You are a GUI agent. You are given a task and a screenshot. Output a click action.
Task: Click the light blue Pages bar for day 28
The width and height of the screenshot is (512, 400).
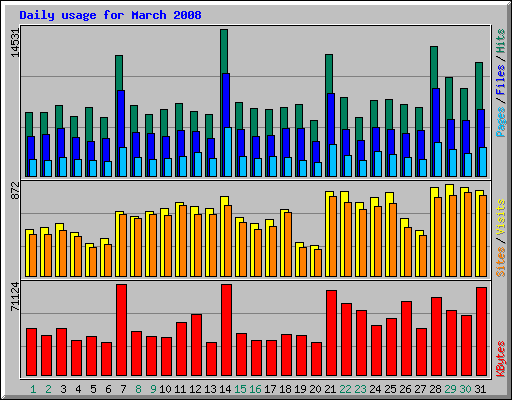tap(438, 160)
